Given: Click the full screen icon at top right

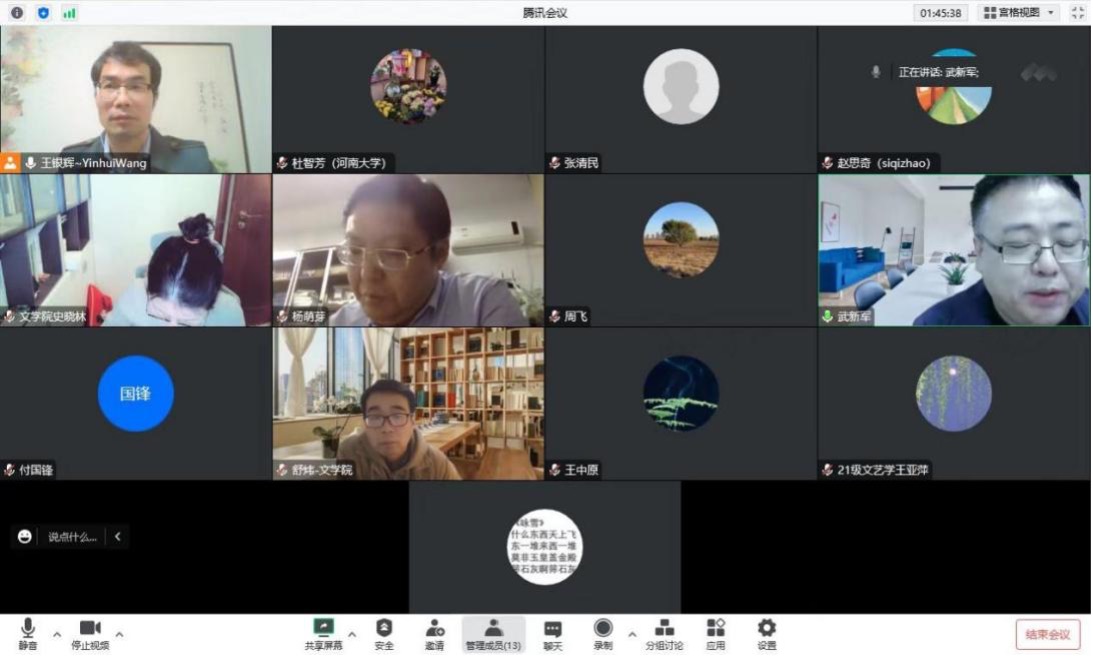Looking at the screenshot, I should tap(1077, 13).
